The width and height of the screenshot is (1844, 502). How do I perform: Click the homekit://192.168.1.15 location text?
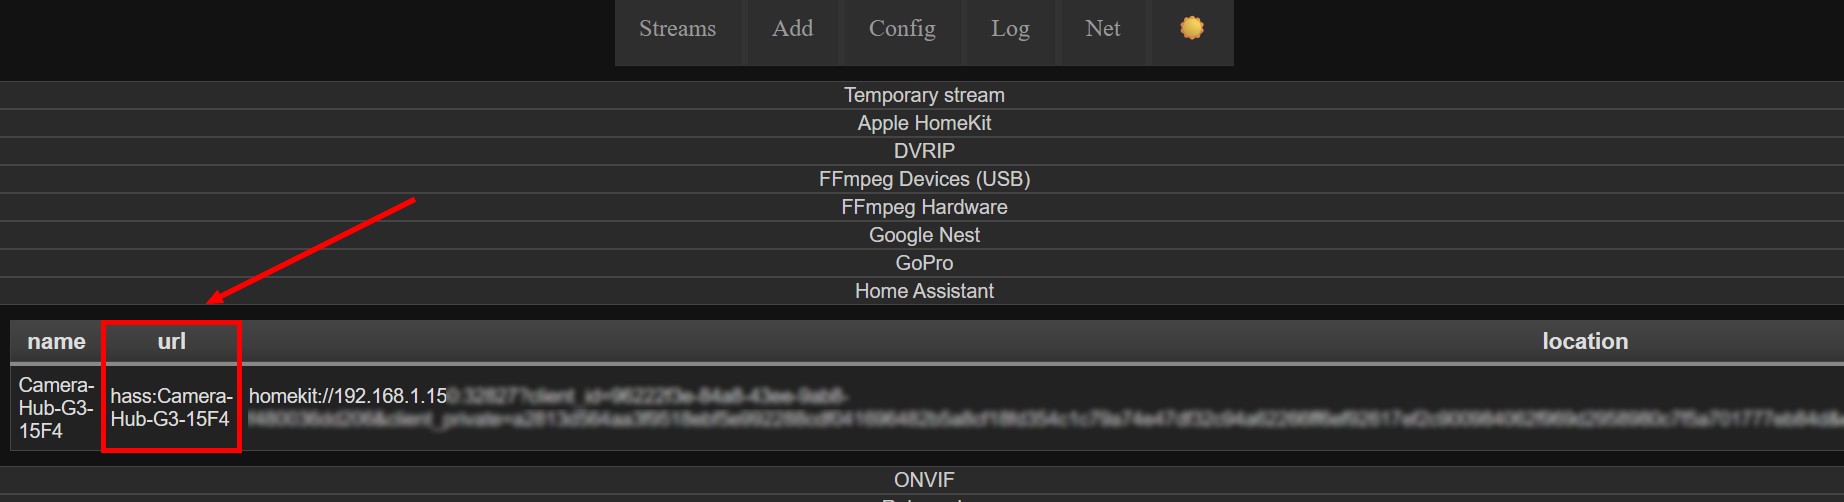click(x=348, y=396)
